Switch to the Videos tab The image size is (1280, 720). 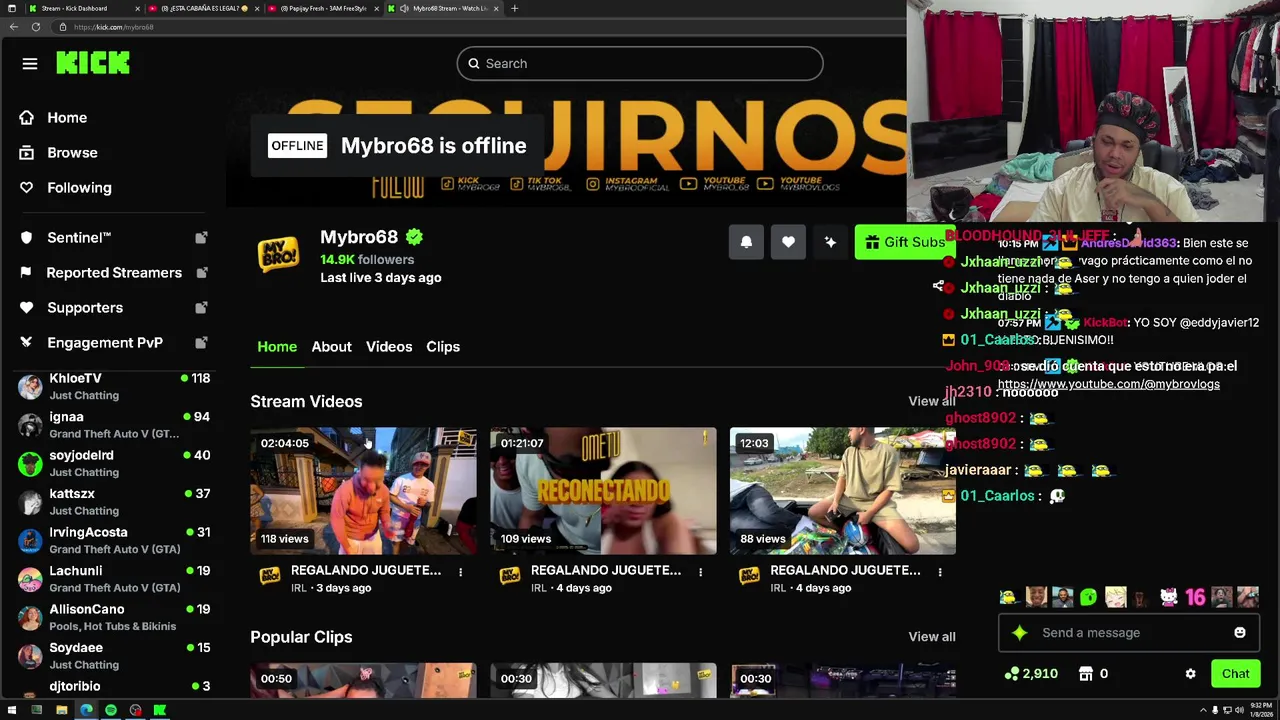coord(389,347)
